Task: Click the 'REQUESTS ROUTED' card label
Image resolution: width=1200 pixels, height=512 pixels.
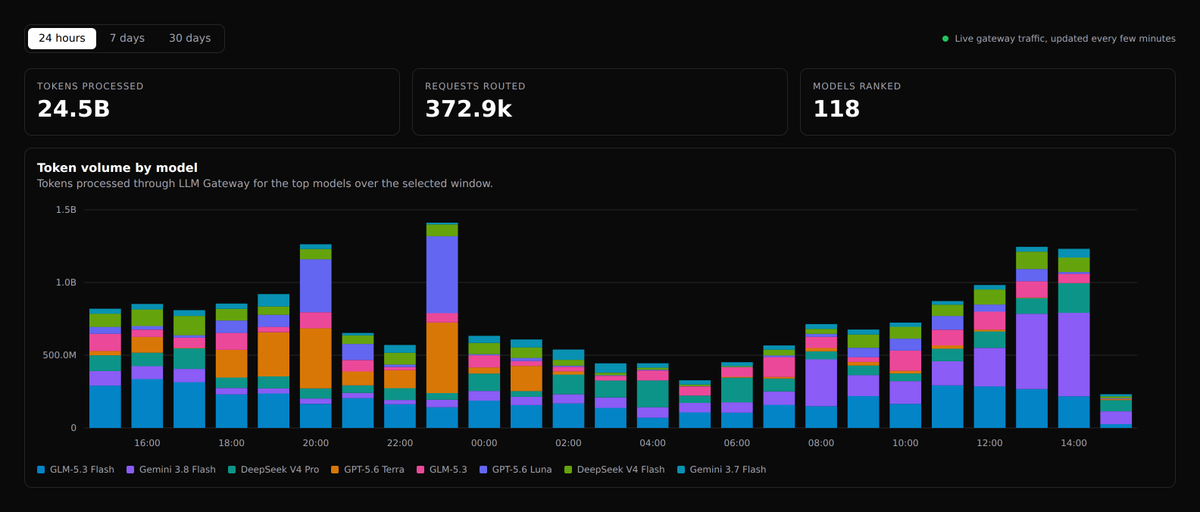Action: (475, 86)
